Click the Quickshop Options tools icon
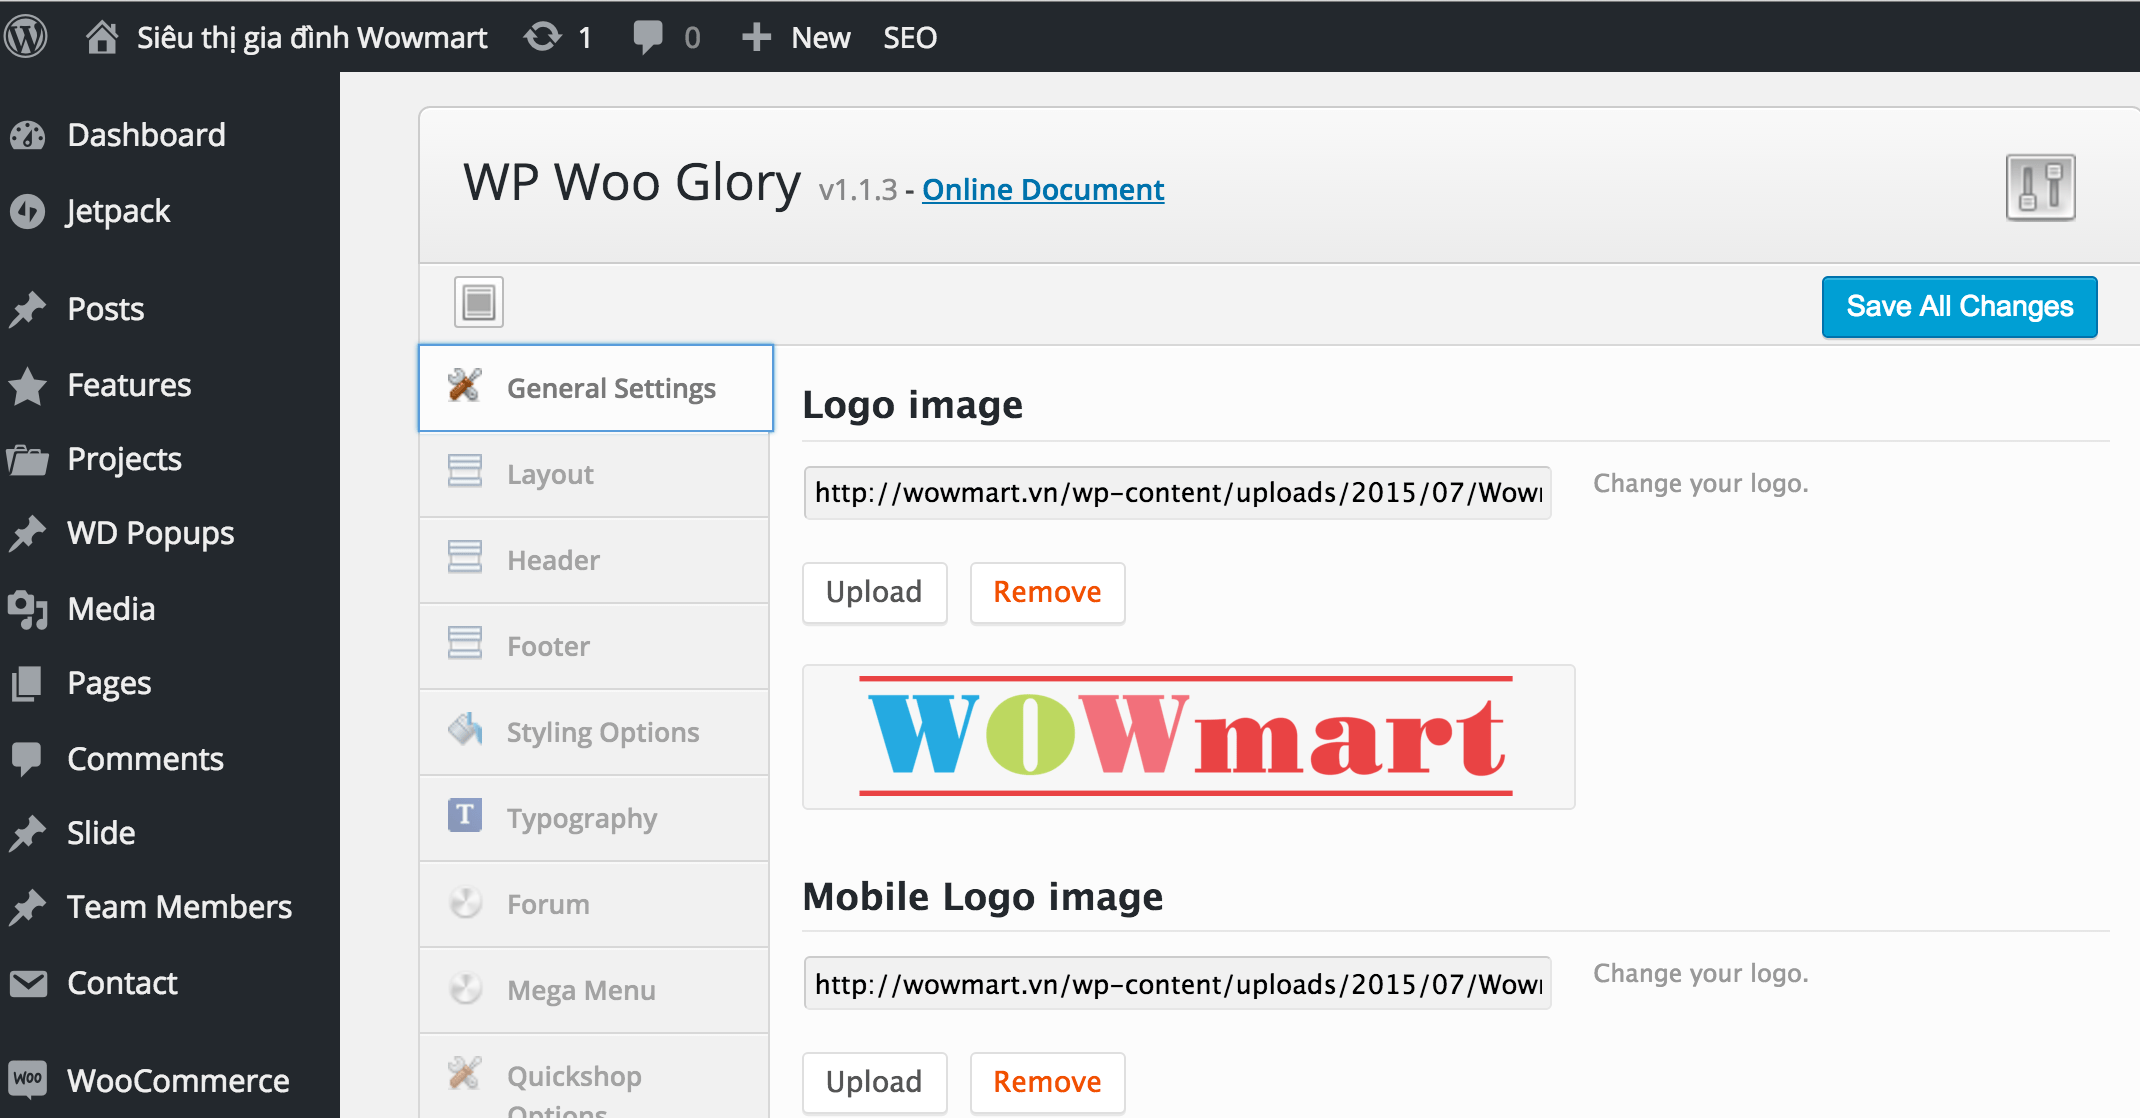Viewport: 2140px width, 1118px height. tap(465, 1073)
